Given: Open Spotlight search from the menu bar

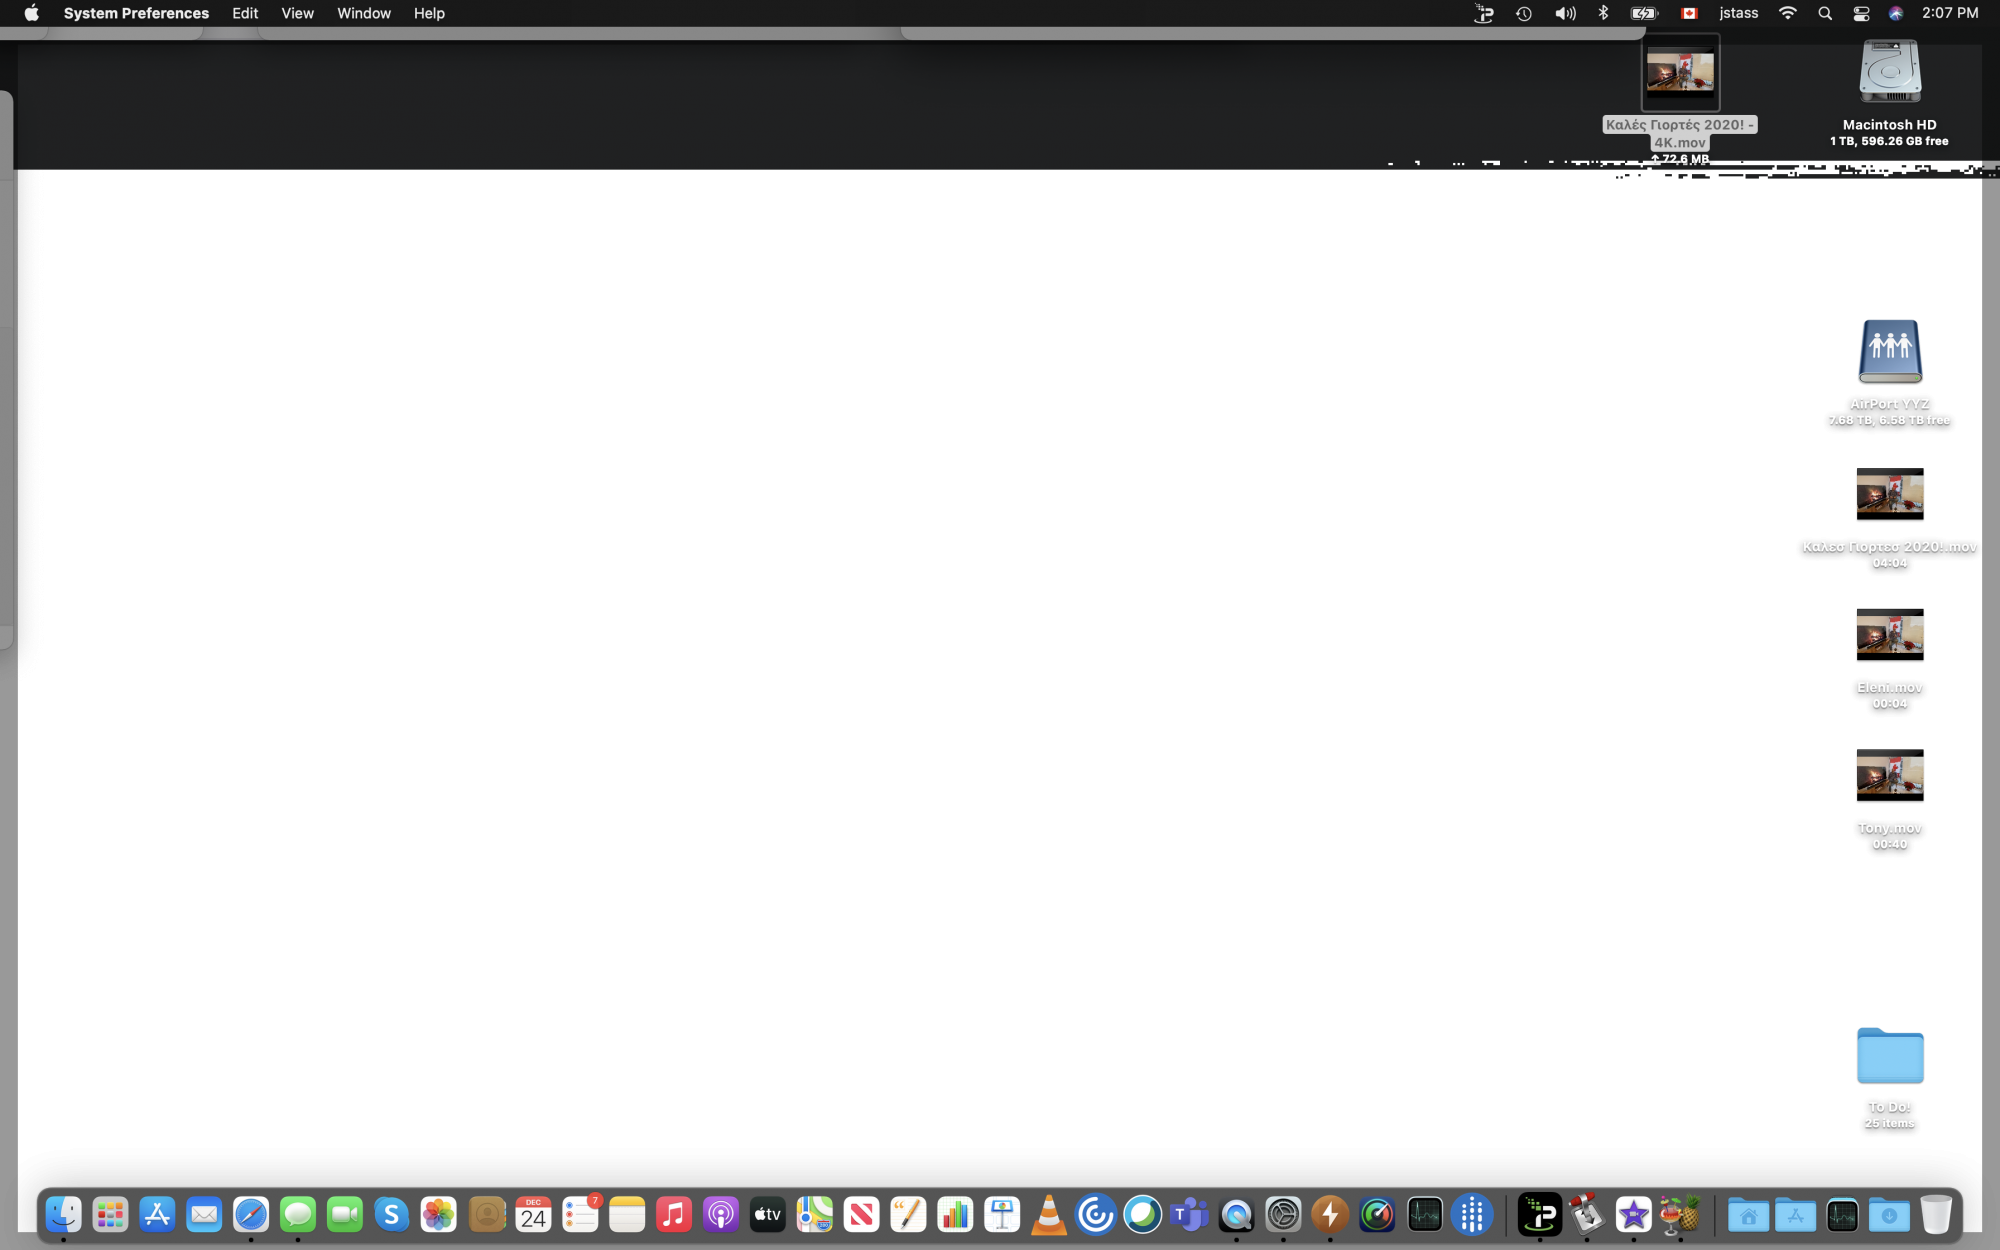Looking at the screenshot, I should click(x=1825, y=13).
